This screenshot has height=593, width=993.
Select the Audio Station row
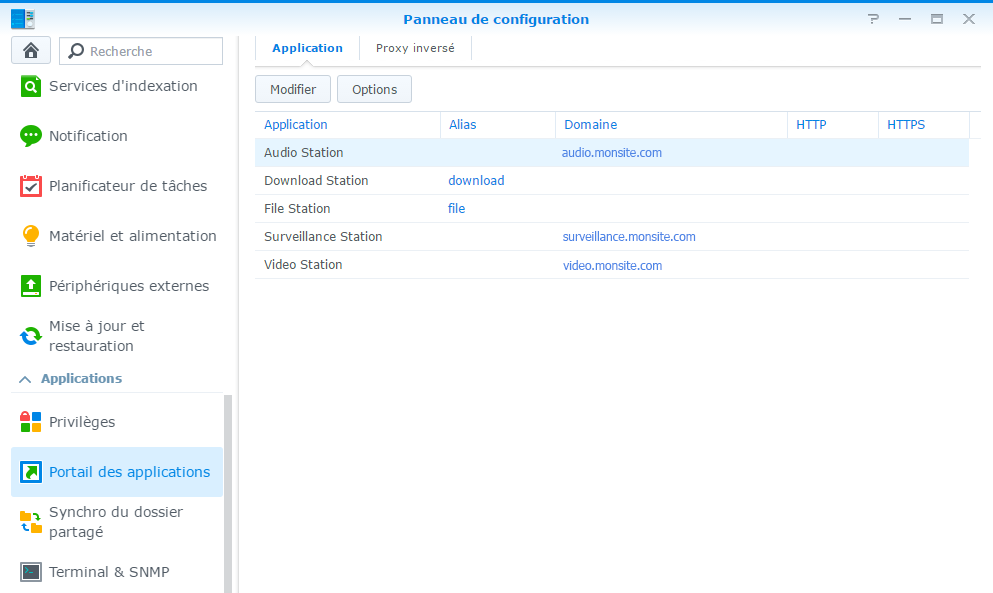click(x=612, y=153)
